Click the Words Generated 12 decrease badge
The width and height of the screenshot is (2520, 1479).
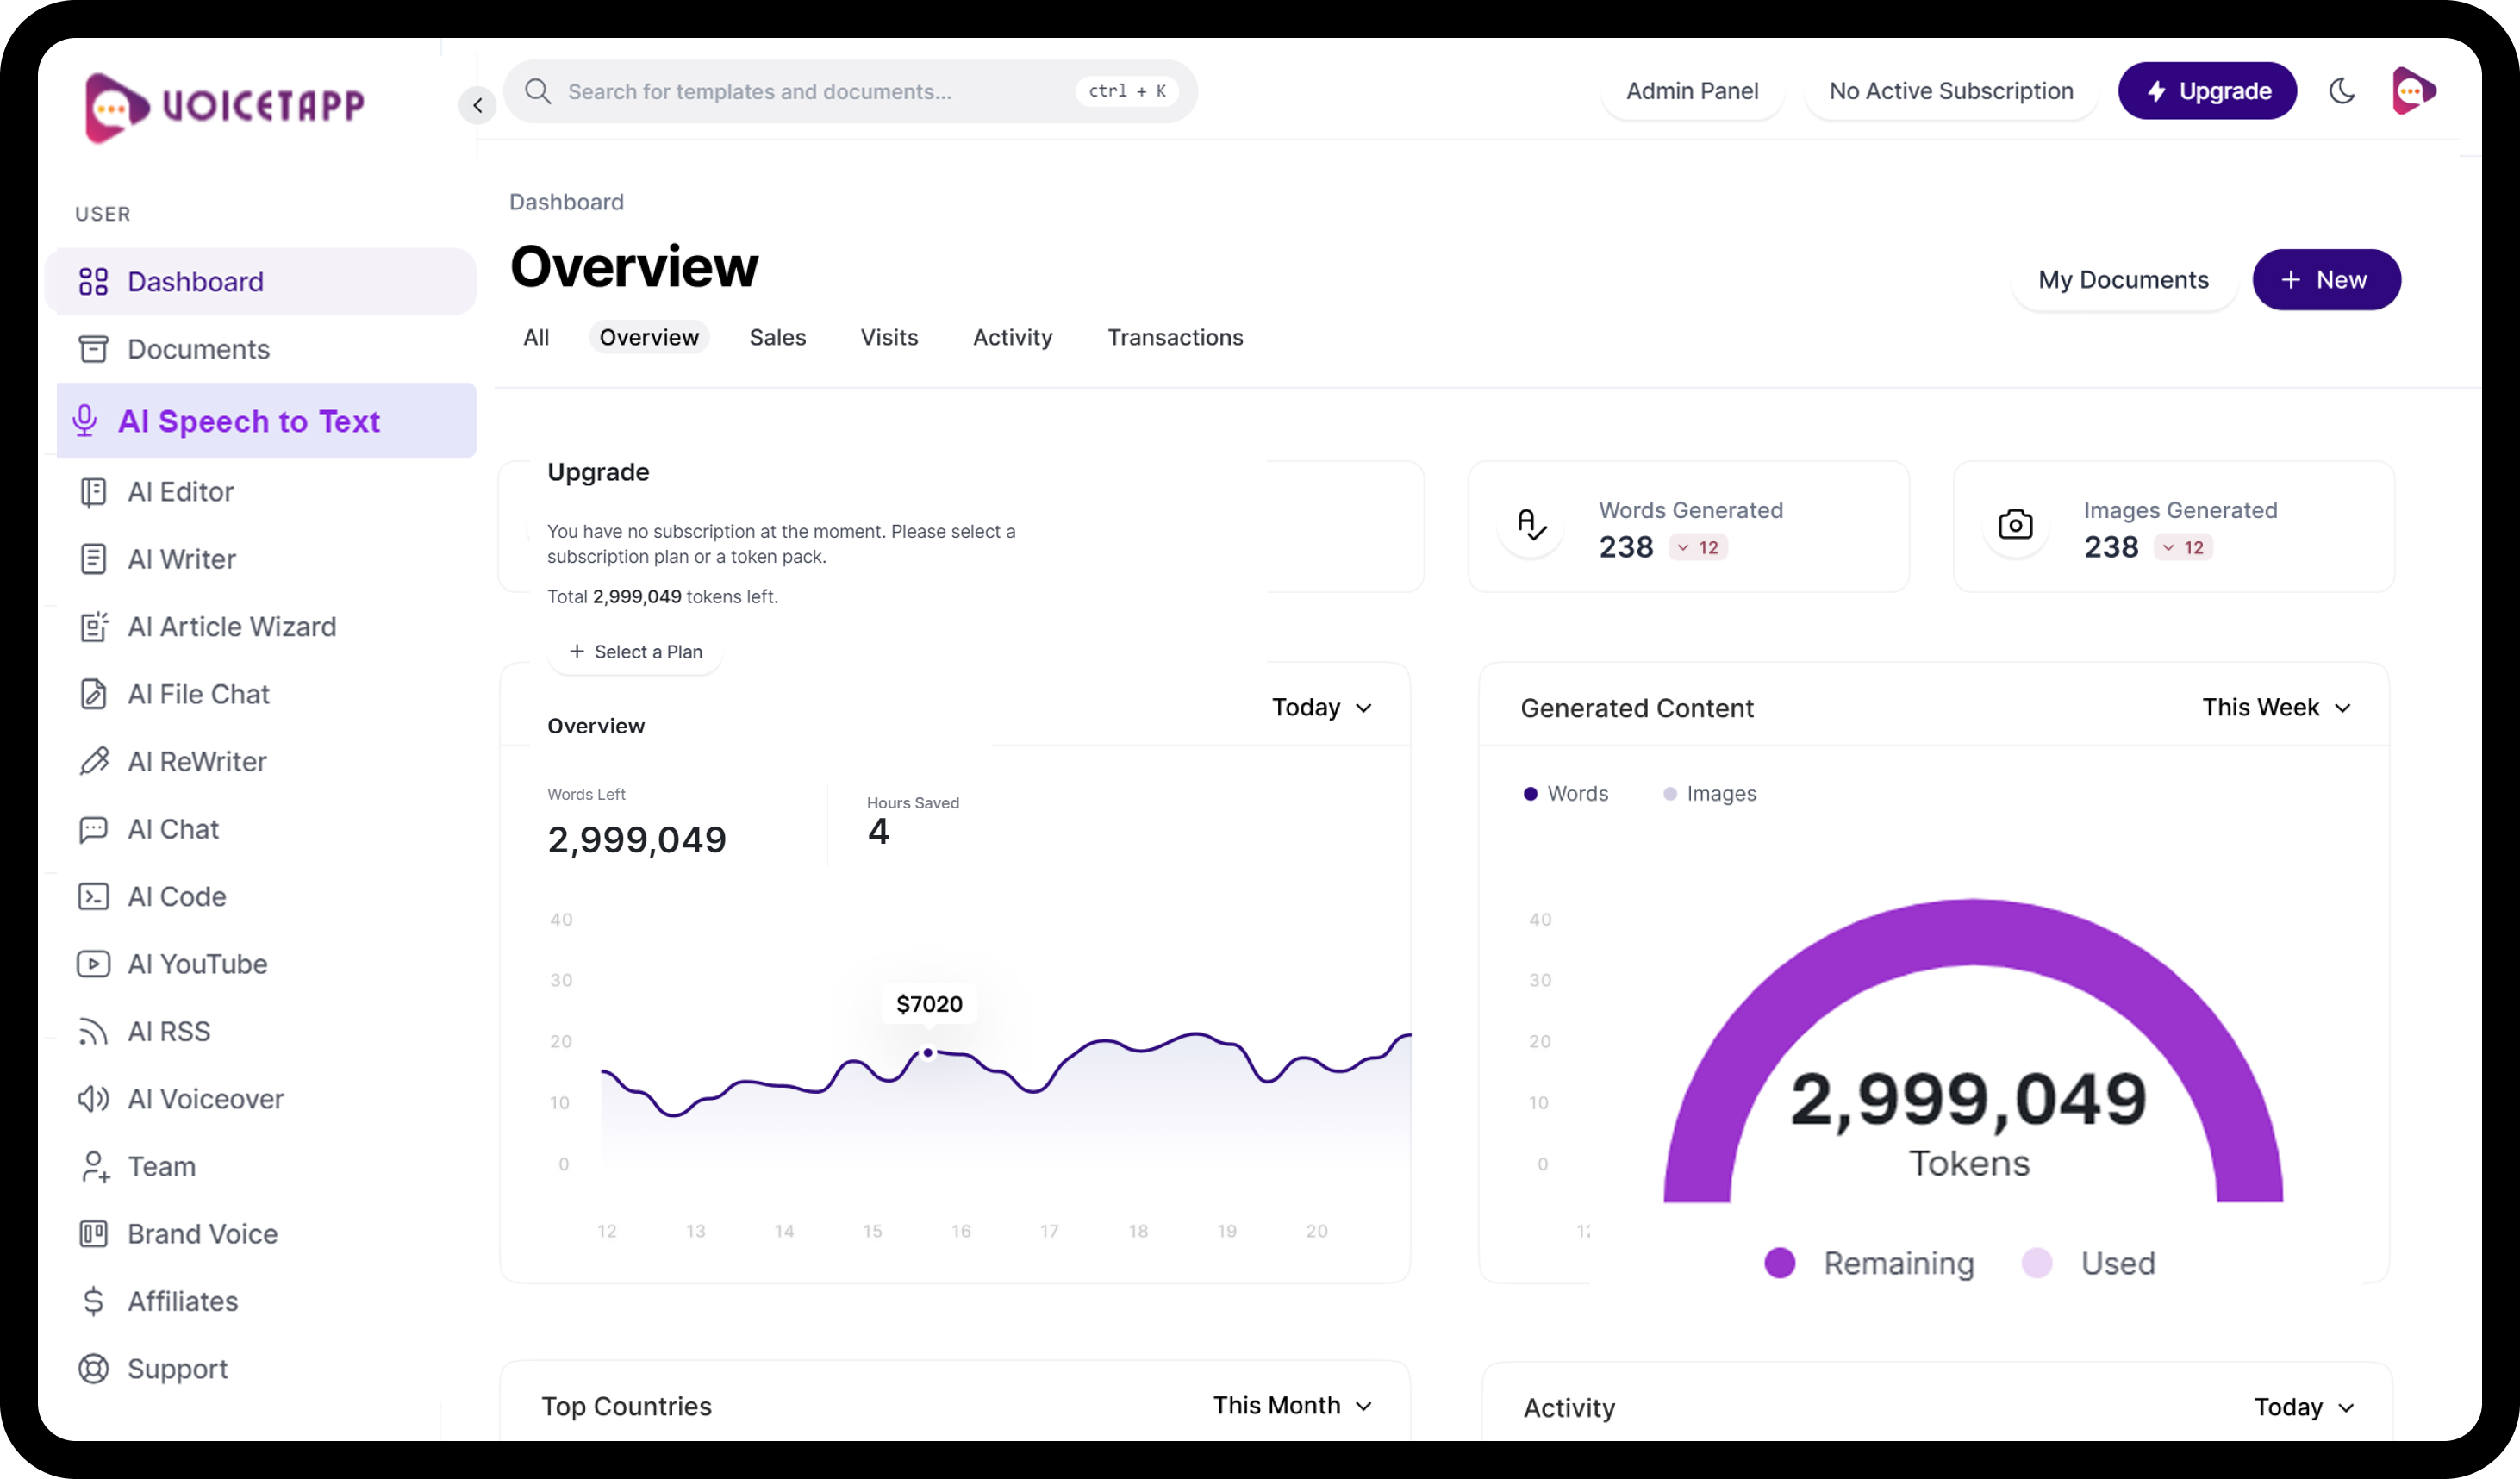point(1698,548)
